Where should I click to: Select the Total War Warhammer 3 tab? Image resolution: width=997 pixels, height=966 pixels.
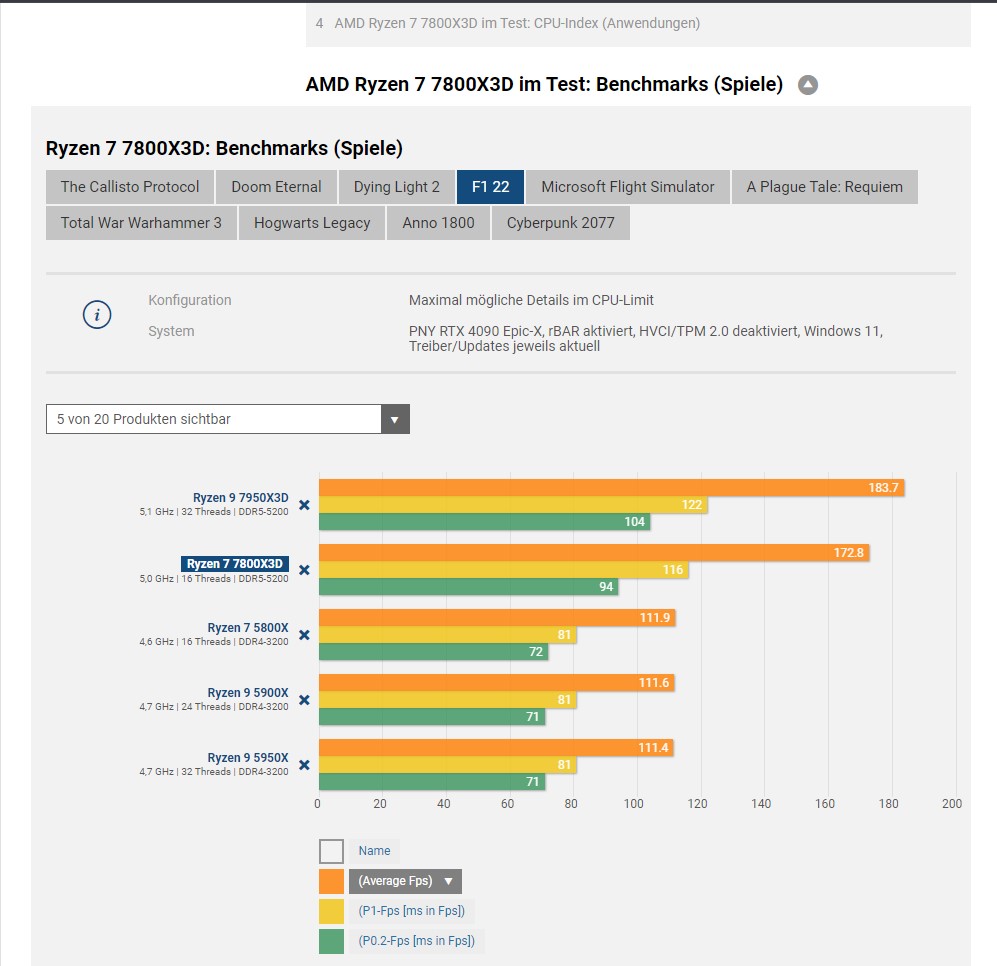(141, 223)
